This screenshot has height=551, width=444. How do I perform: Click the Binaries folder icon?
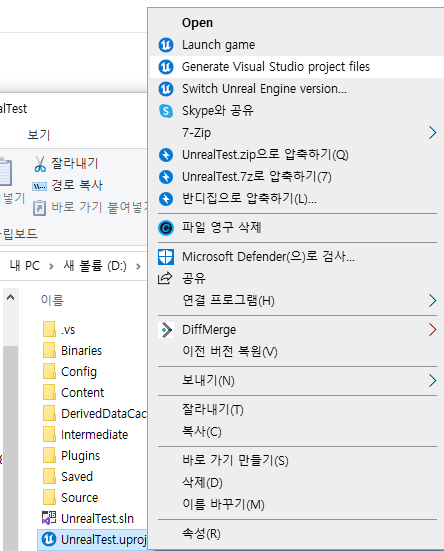click(49, 350)
